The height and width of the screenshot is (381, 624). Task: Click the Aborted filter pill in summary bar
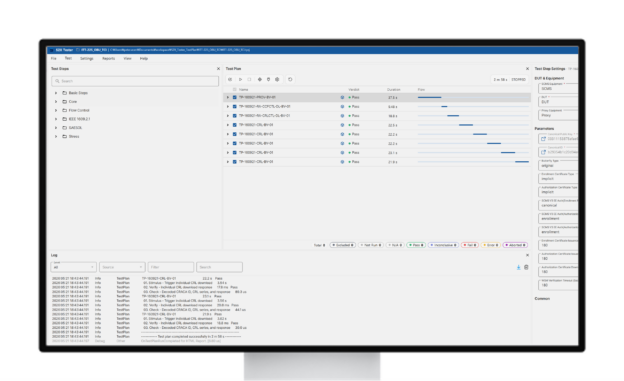[x=515, y=245]
